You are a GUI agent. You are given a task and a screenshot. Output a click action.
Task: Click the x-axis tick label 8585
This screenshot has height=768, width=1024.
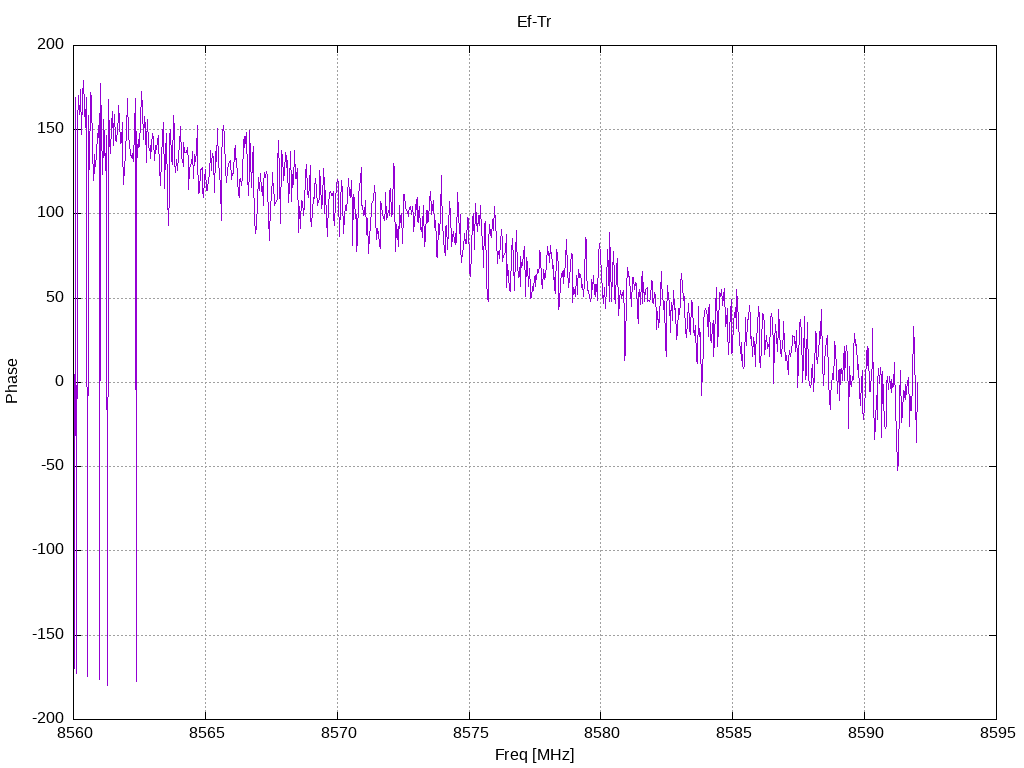(733, 733)
